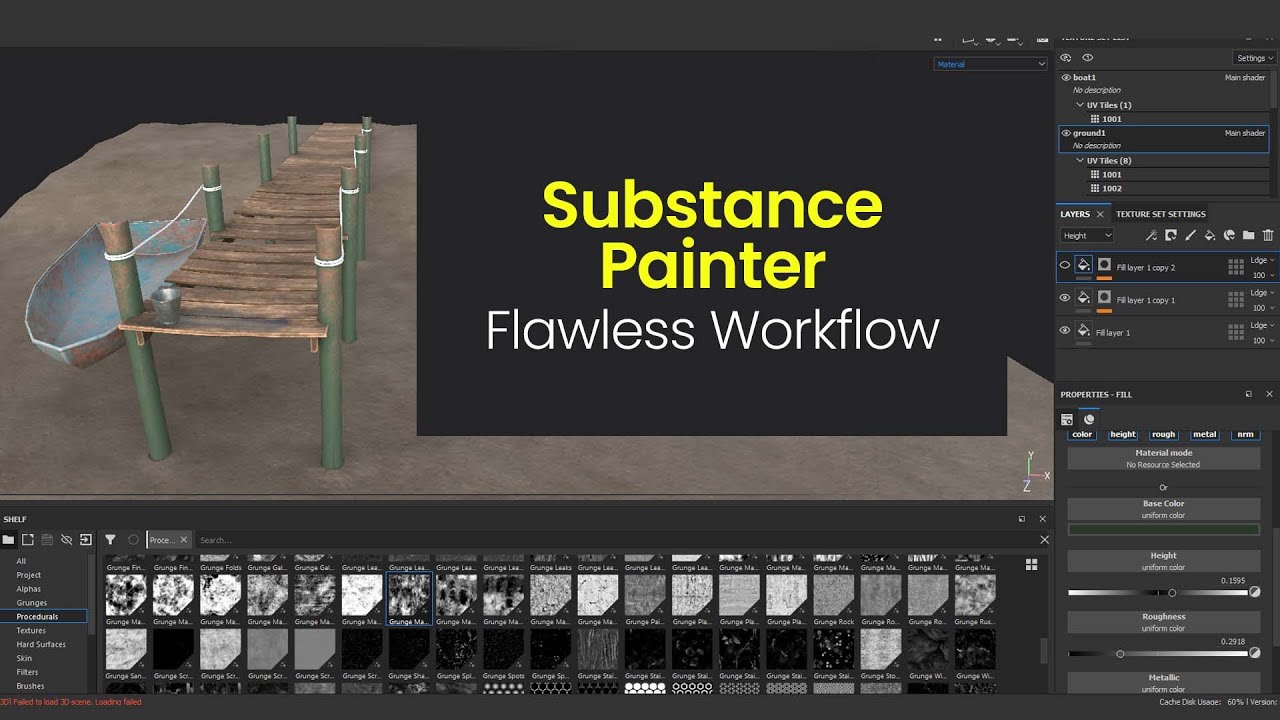Toggle the rough channel button

coord(1164,435)
